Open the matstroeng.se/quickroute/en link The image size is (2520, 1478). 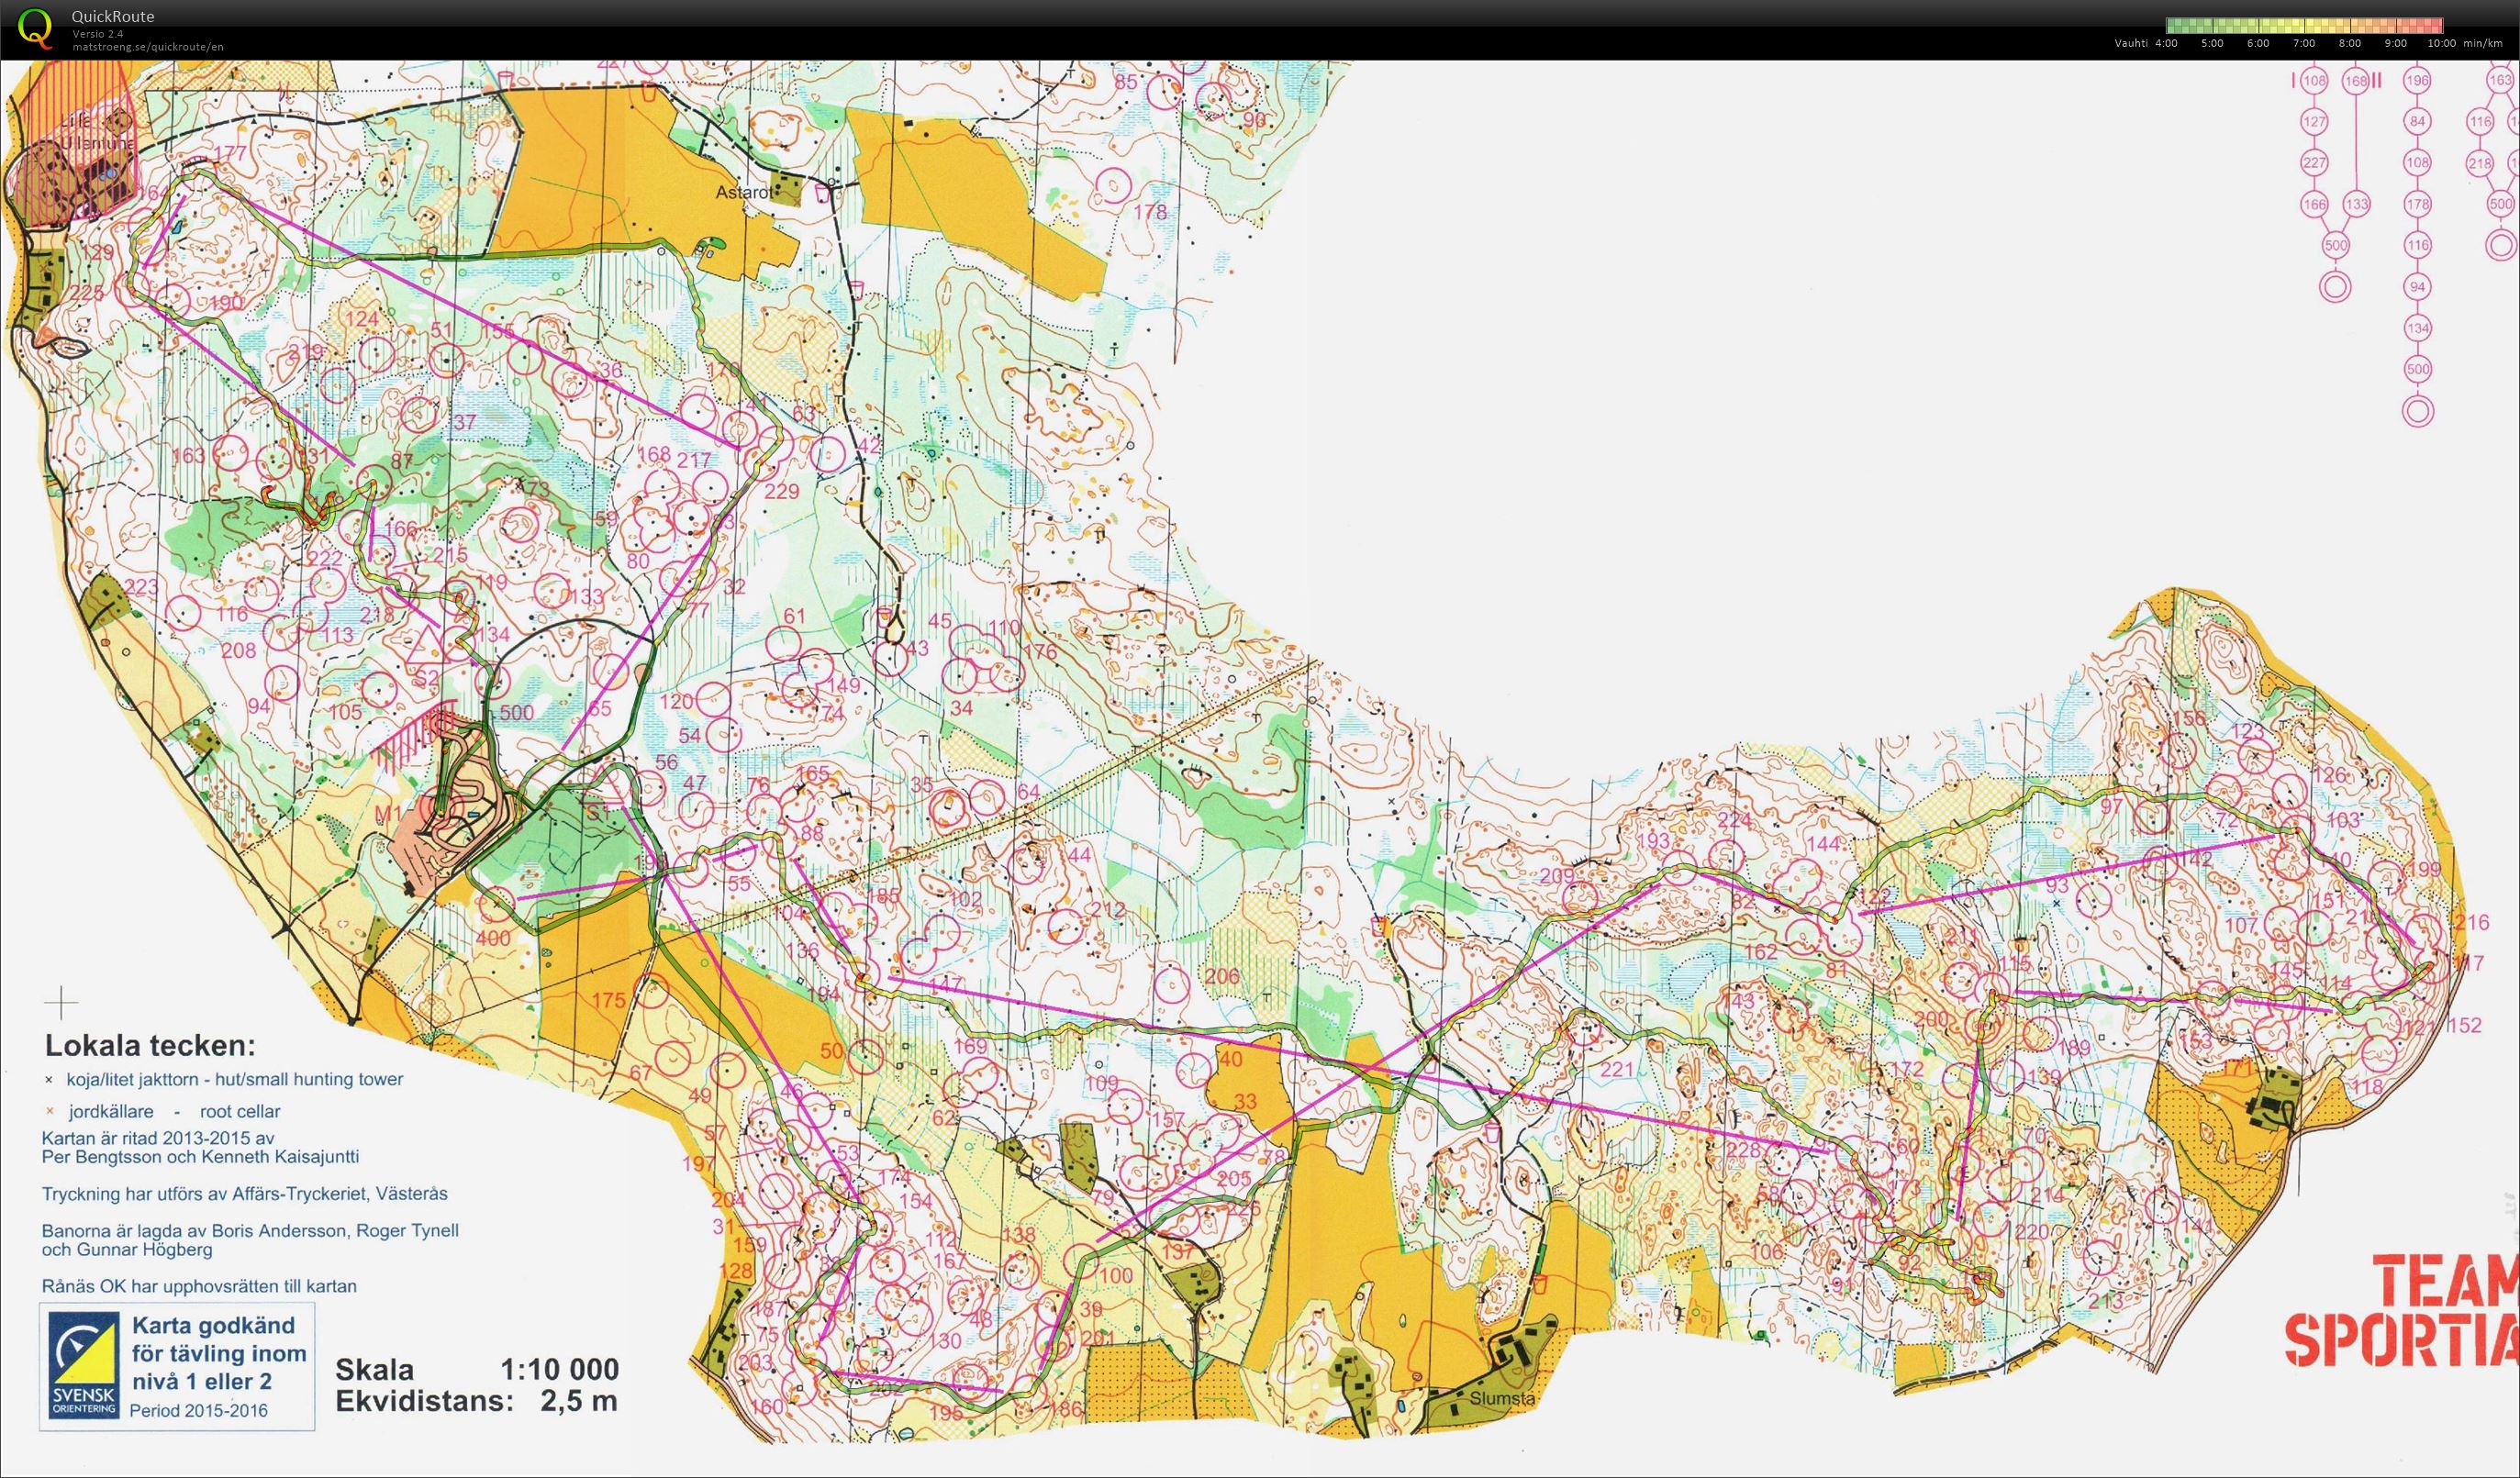click(x=148, y=46)
